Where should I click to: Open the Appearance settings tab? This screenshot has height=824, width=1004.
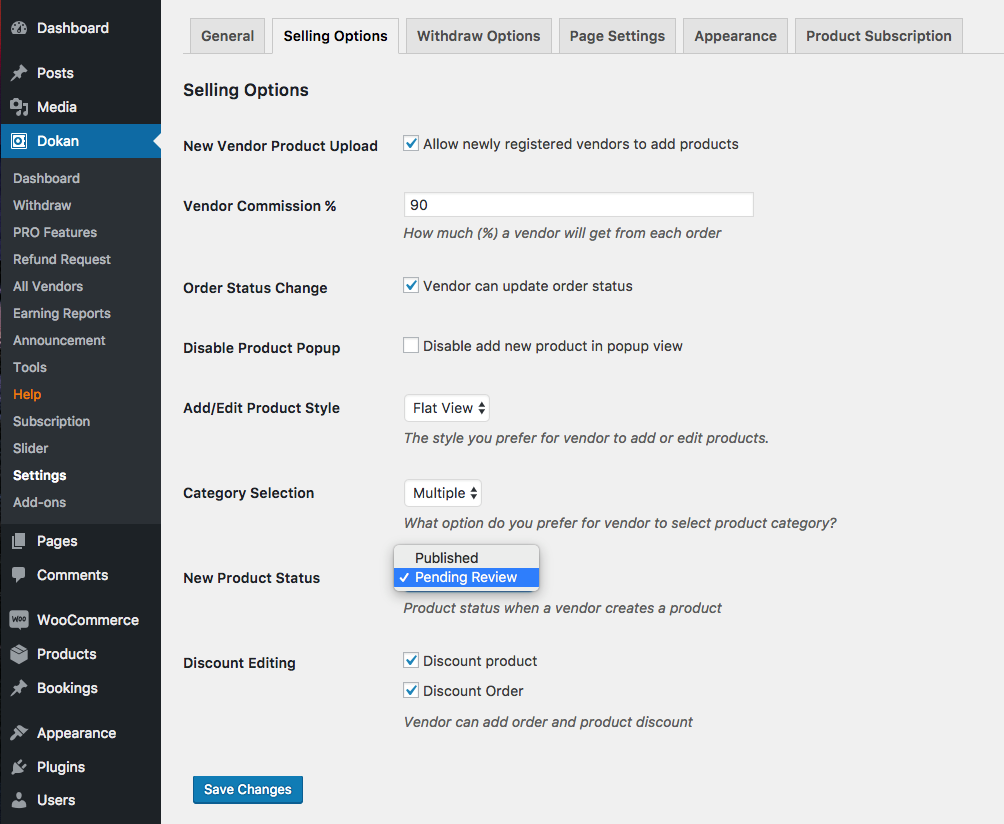pos(735,36)
